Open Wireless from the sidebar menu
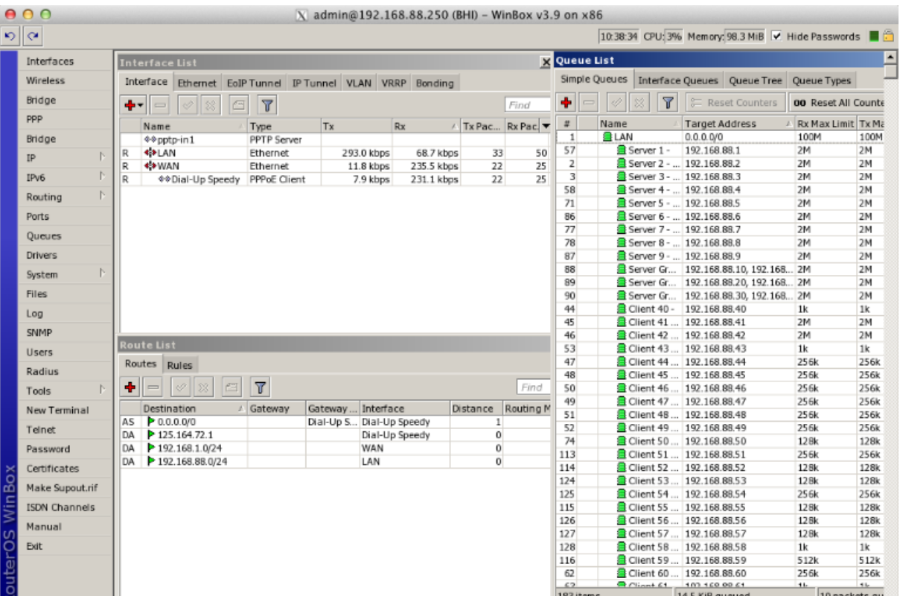 pyautogui.click(x=45, y=80)
